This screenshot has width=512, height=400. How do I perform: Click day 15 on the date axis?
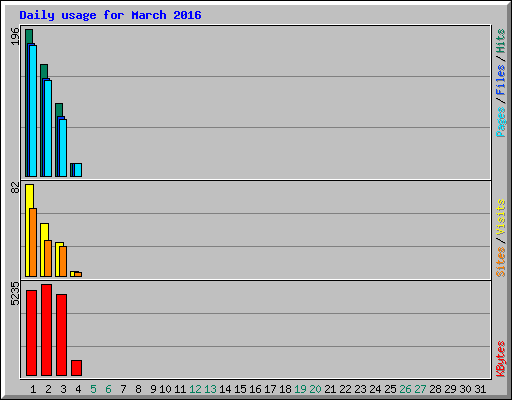[x=240, y=389]
